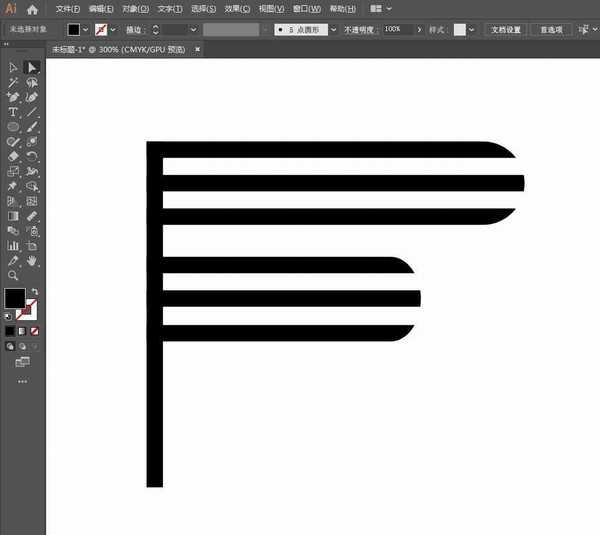
Task: Open the workspace switcher dropdown
Action: coord(381,8)
